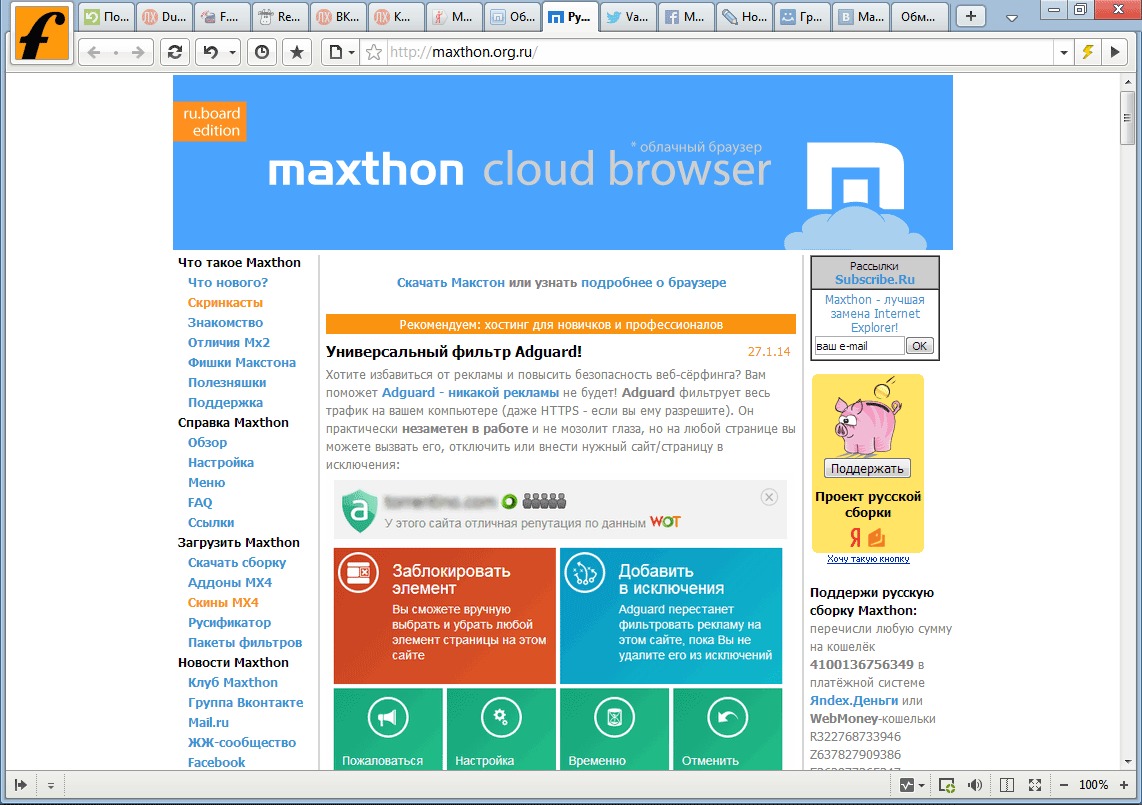Click the 'ваш e-mail' subscription field
The image size is (1142, 805).
[x=859, y=346]
